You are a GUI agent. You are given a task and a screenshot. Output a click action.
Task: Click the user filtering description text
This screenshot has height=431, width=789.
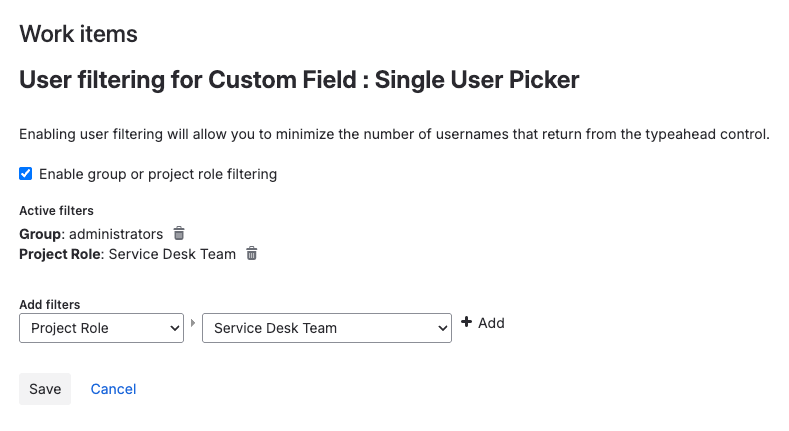394,134
